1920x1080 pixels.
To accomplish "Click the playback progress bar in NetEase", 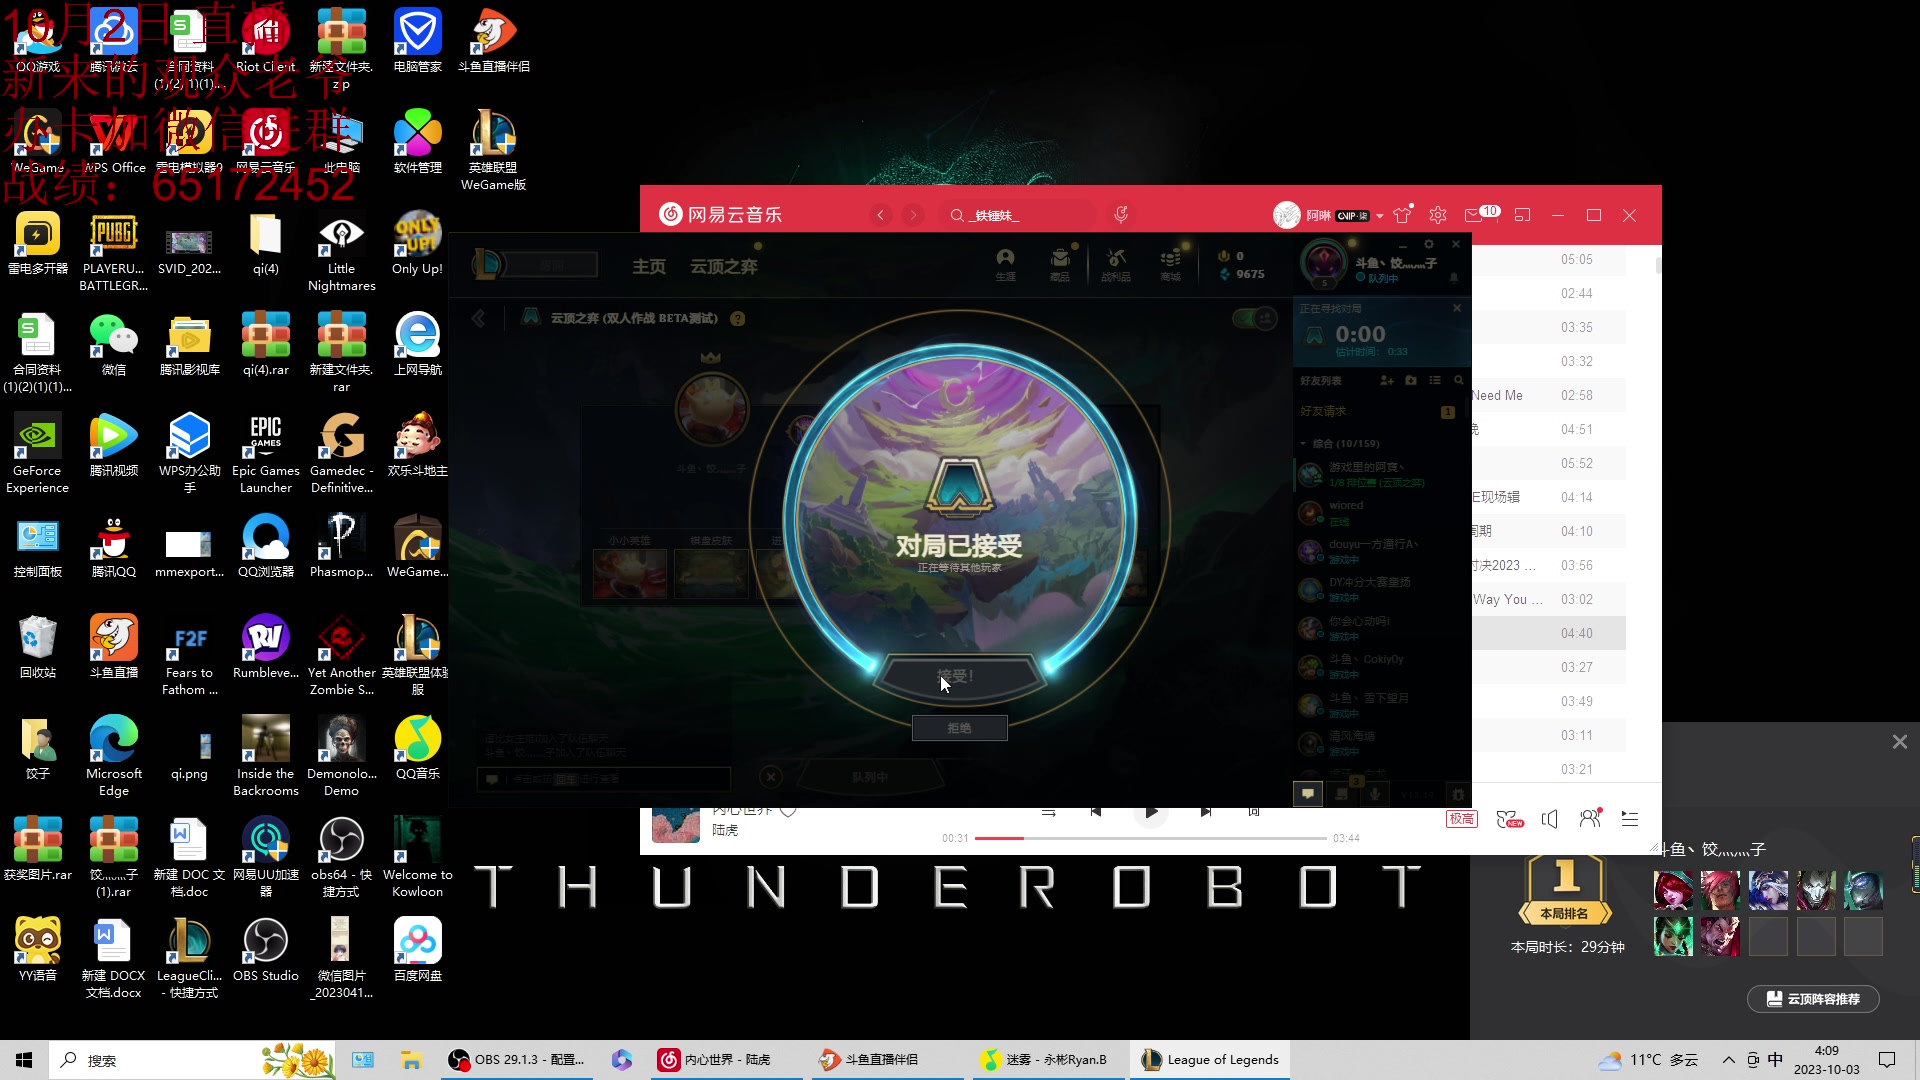I will [1150, 838].
